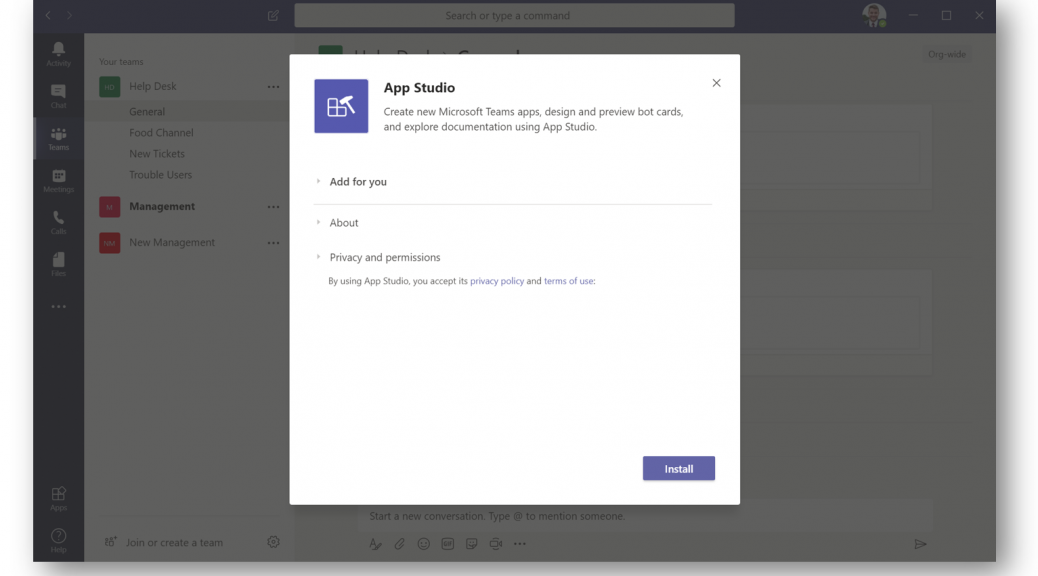The image size is (1038, 576).
Task: Close the App Studio dialog
Action: coord(716,83)
